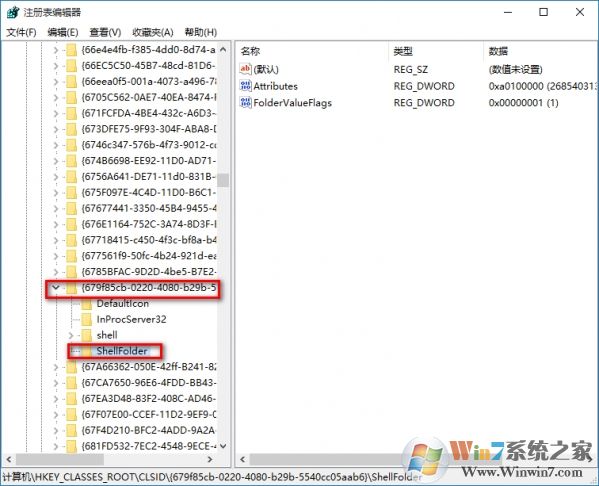Click folder icon of {674B6698-EE92 key
This screenshot has width=599, height=486.
click(x=71, y=161)
